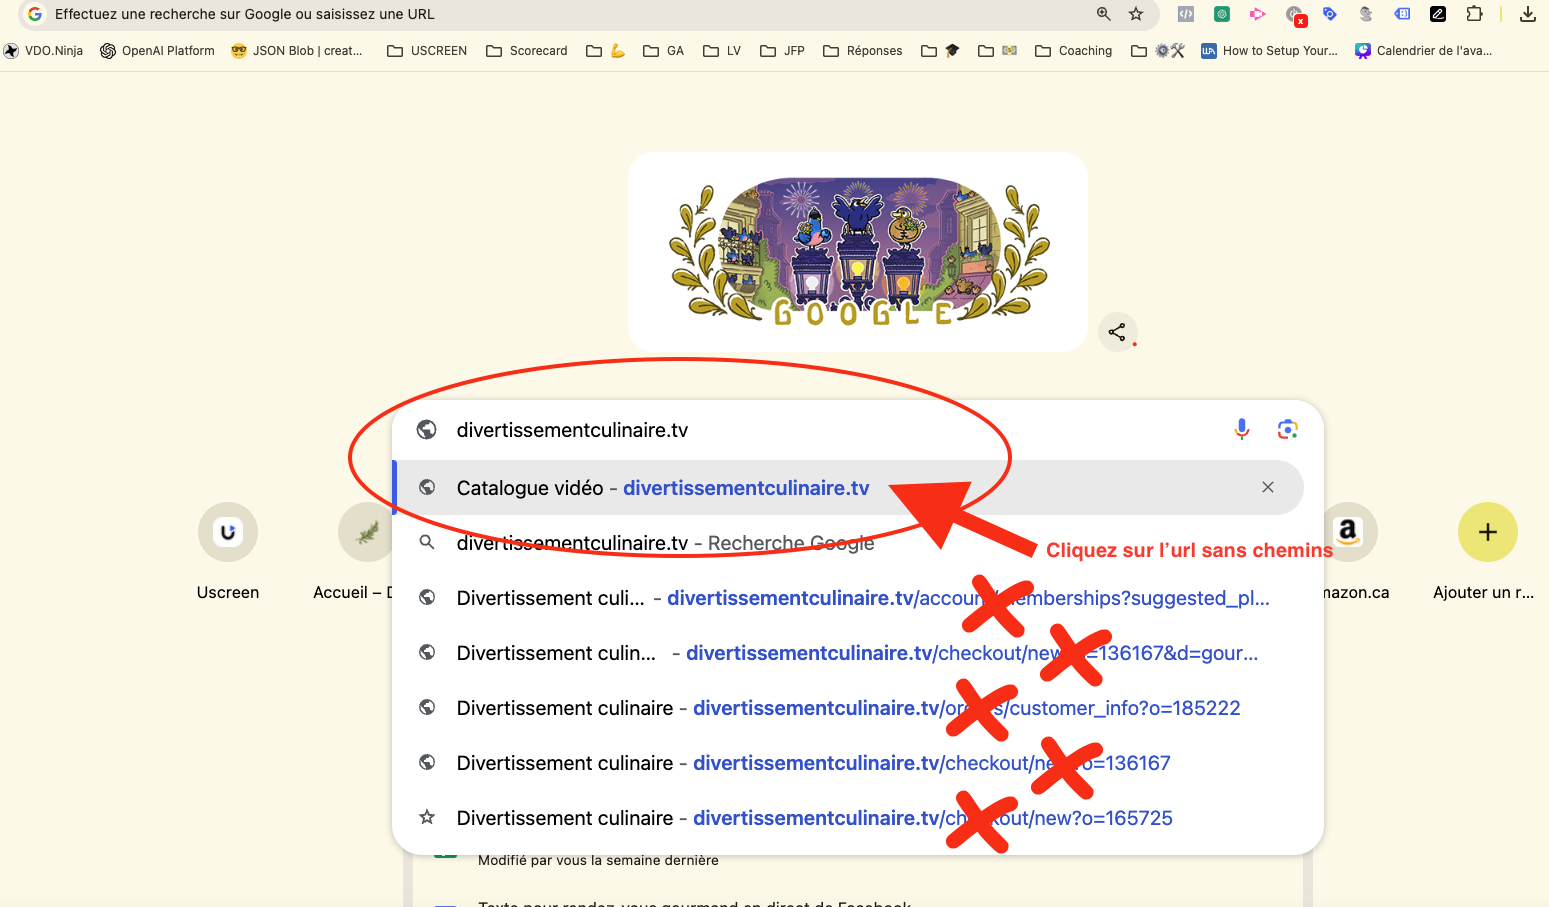1549x907 pixels.
Task: Open the OpenAI Platform bookmark
Action: pyautogui.click(x=157, y=51)
